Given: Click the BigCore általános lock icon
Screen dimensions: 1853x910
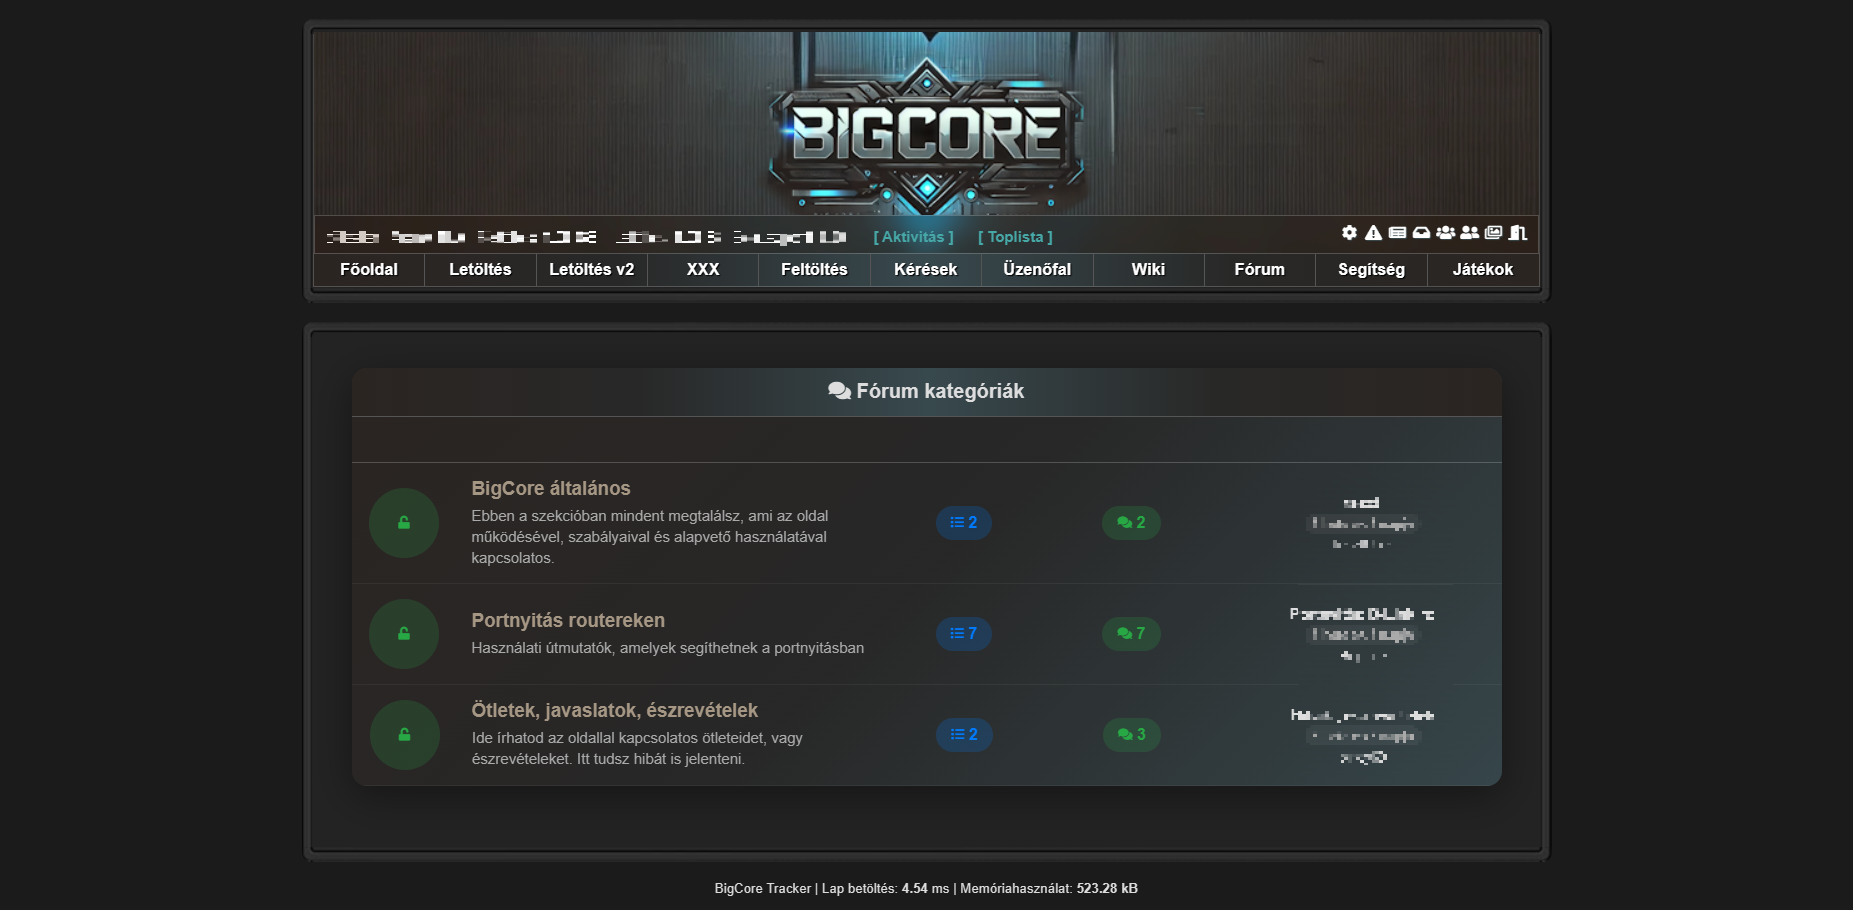Looking at the screenshot, I should (x=404, y=523).
